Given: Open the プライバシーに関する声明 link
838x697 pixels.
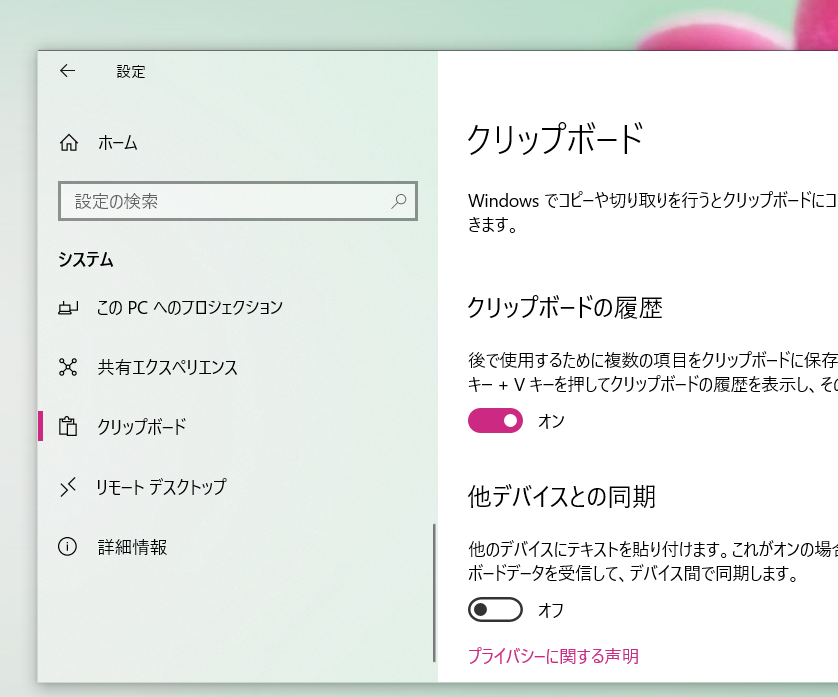Looking at the screenshot, I should click(553, 656).
